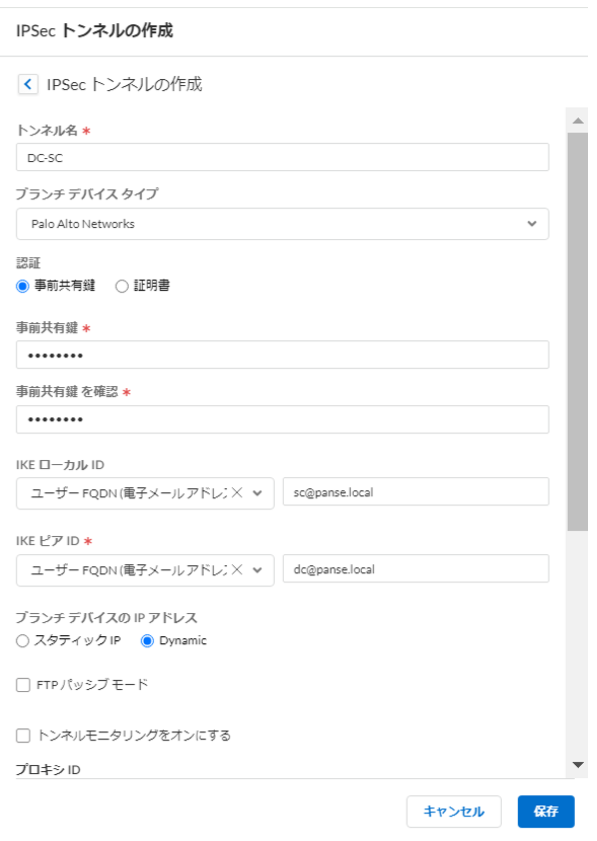Screen dimensions: 597x841
Task: Focus the 事前共有鍵 を確認 password field
Action: 282,419
